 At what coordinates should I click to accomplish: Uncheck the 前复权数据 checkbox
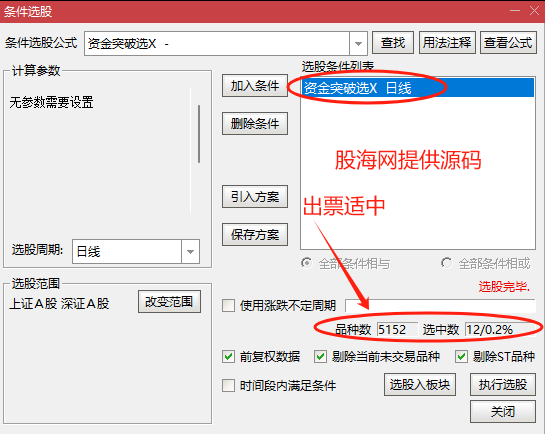tap(228, 357)
